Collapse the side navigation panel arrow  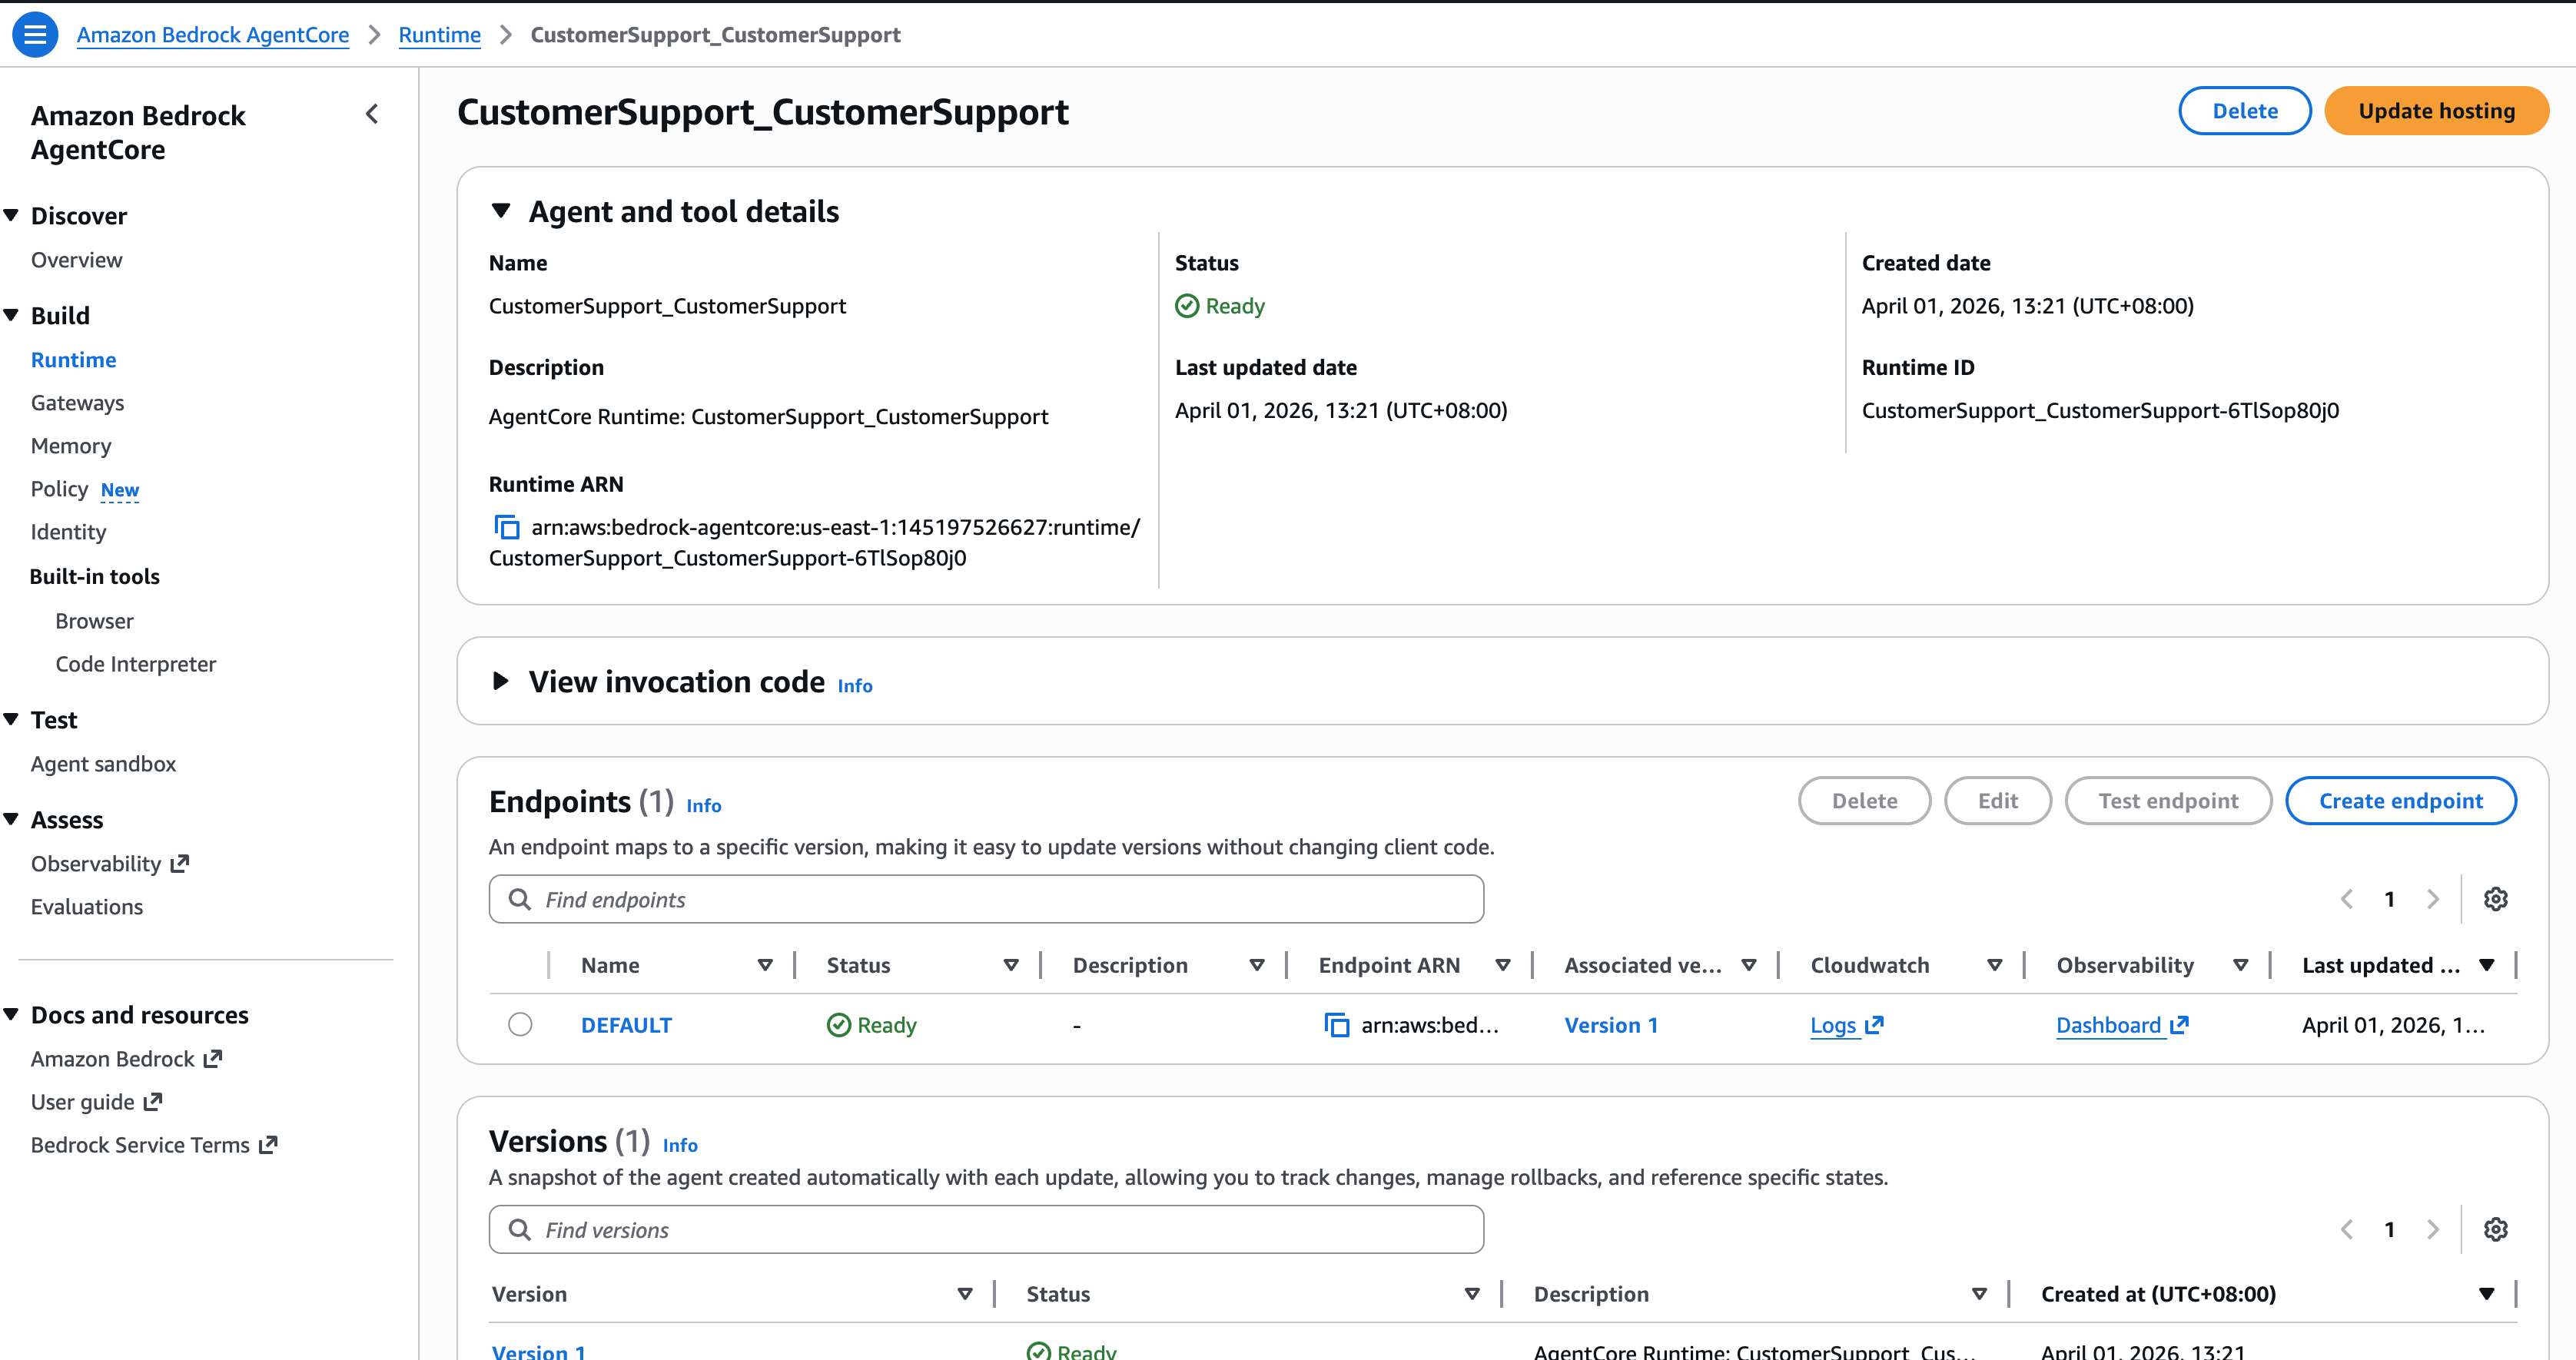pyautogui.click(x=372, y=114)
